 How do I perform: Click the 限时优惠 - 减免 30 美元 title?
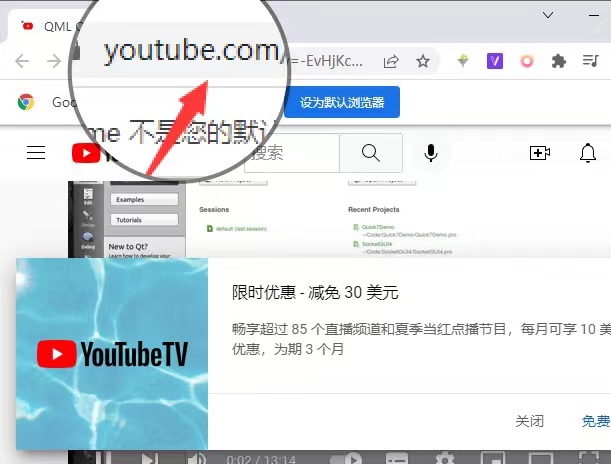tap(315, 292)
